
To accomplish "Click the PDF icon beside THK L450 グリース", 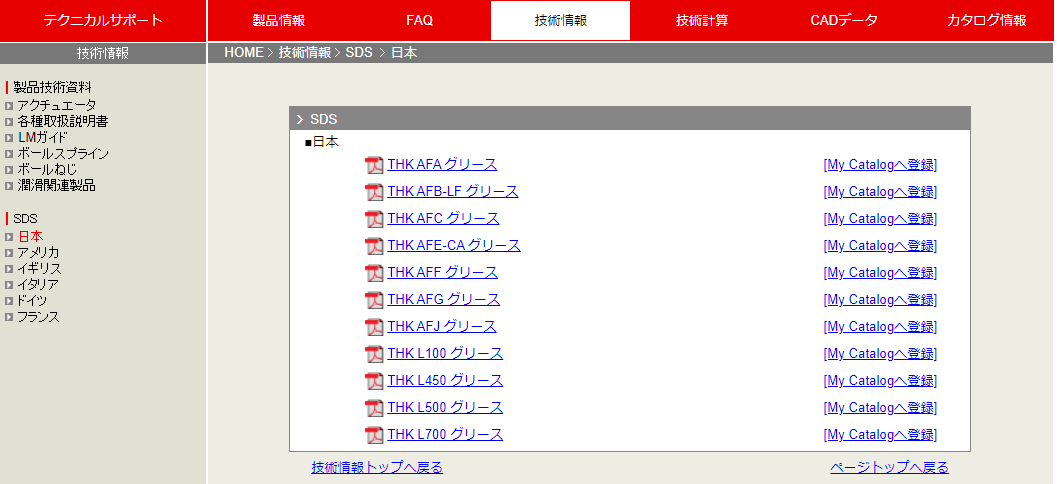I will 374,381.
